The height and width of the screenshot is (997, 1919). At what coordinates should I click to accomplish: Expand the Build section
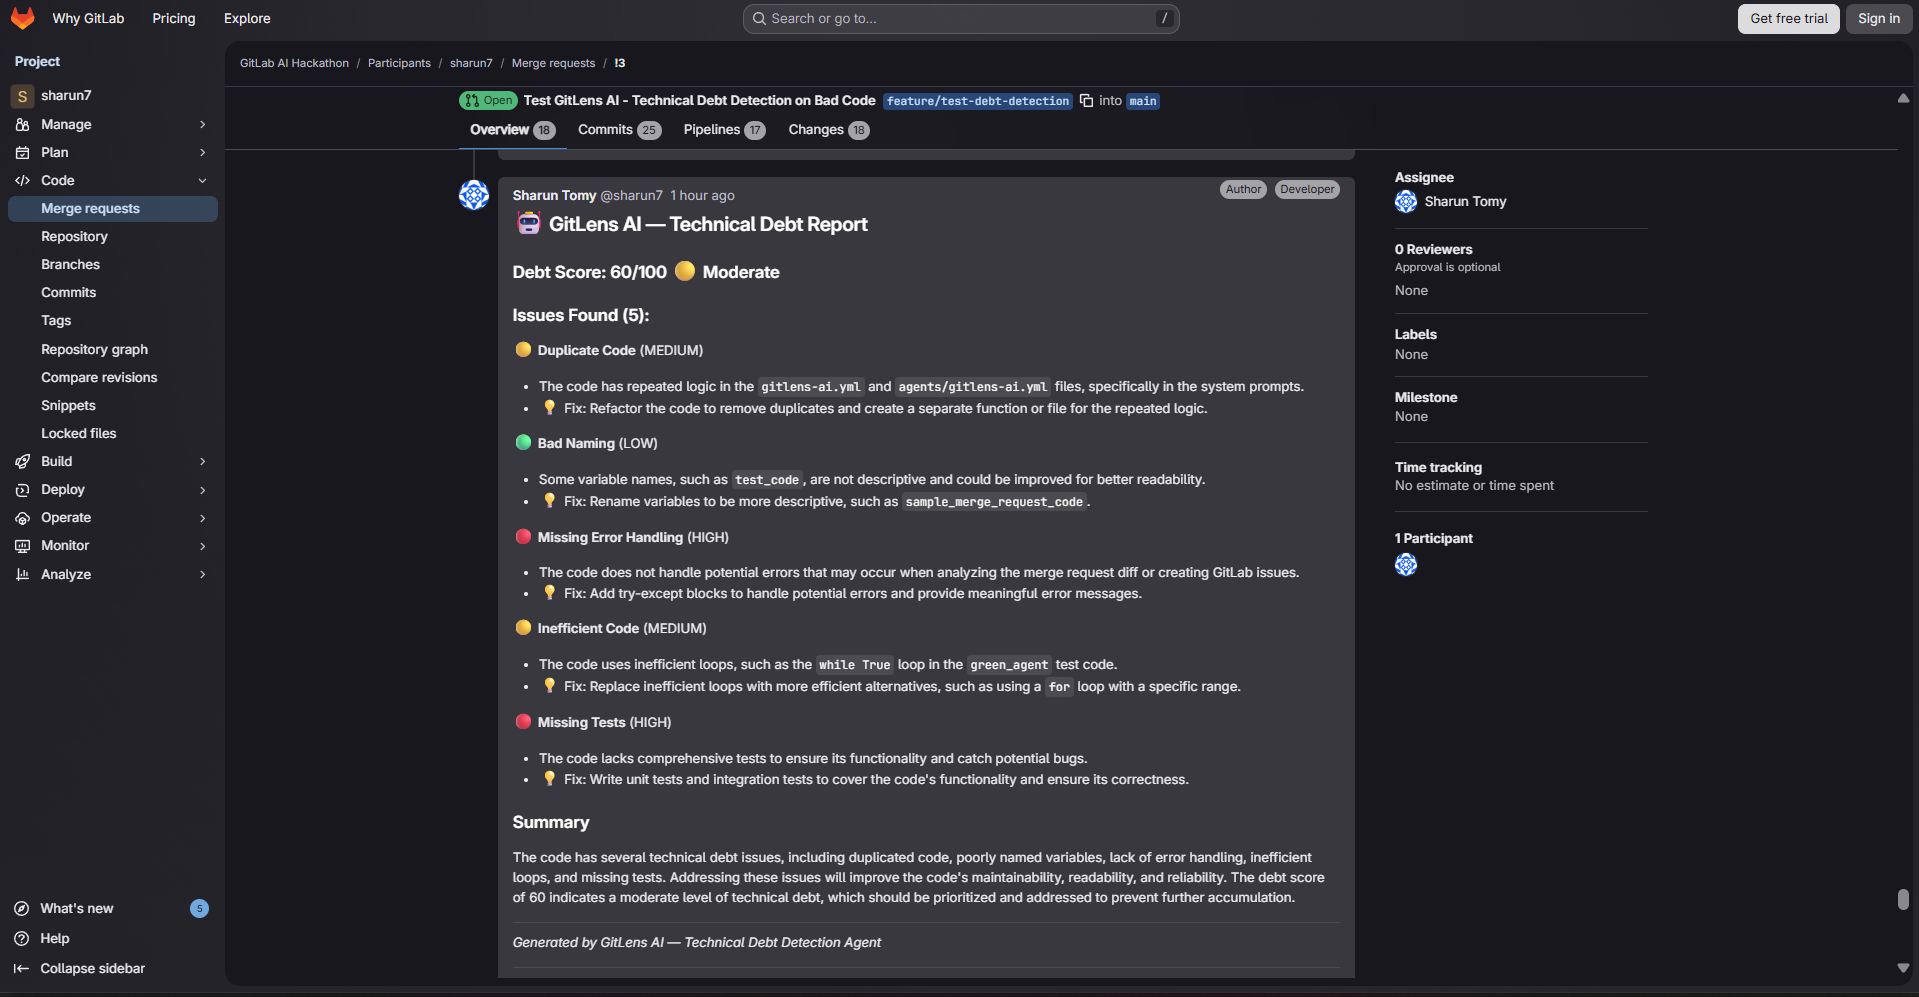click(x=203, y=462)
